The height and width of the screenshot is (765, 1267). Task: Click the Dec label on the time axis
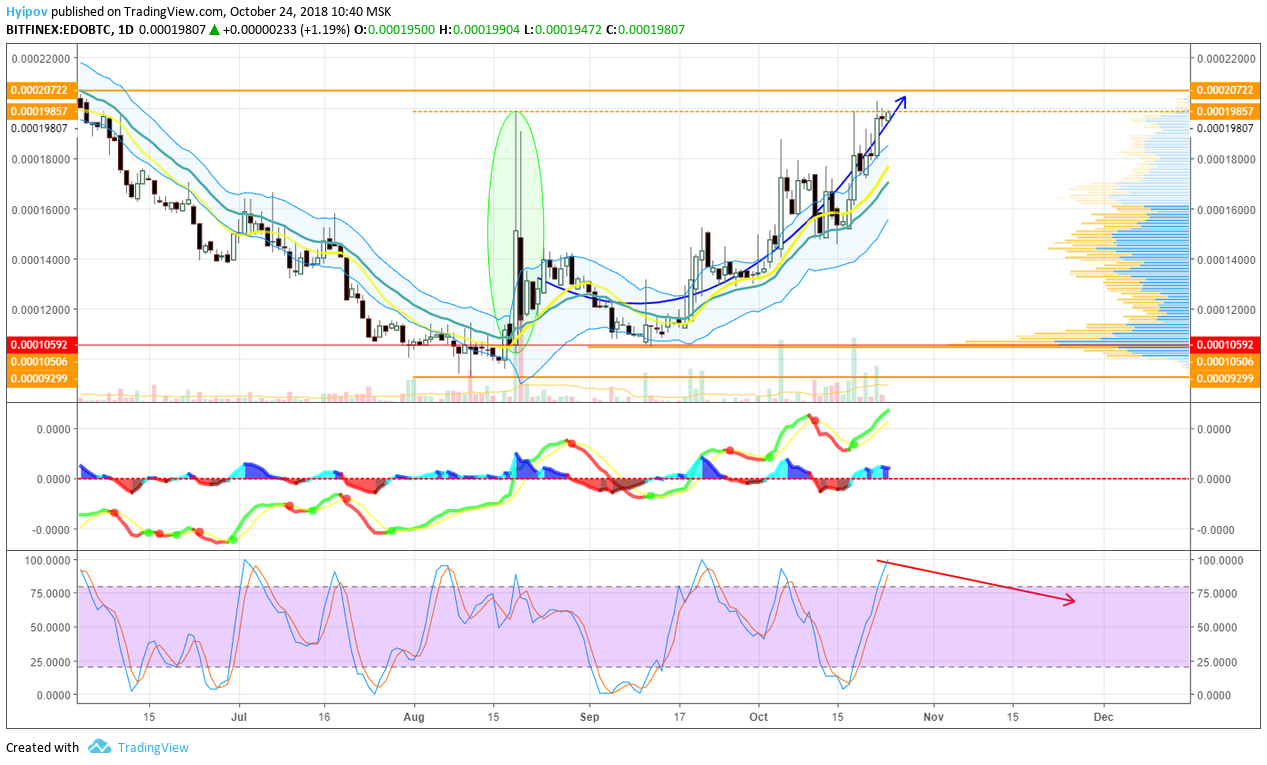1103,717
